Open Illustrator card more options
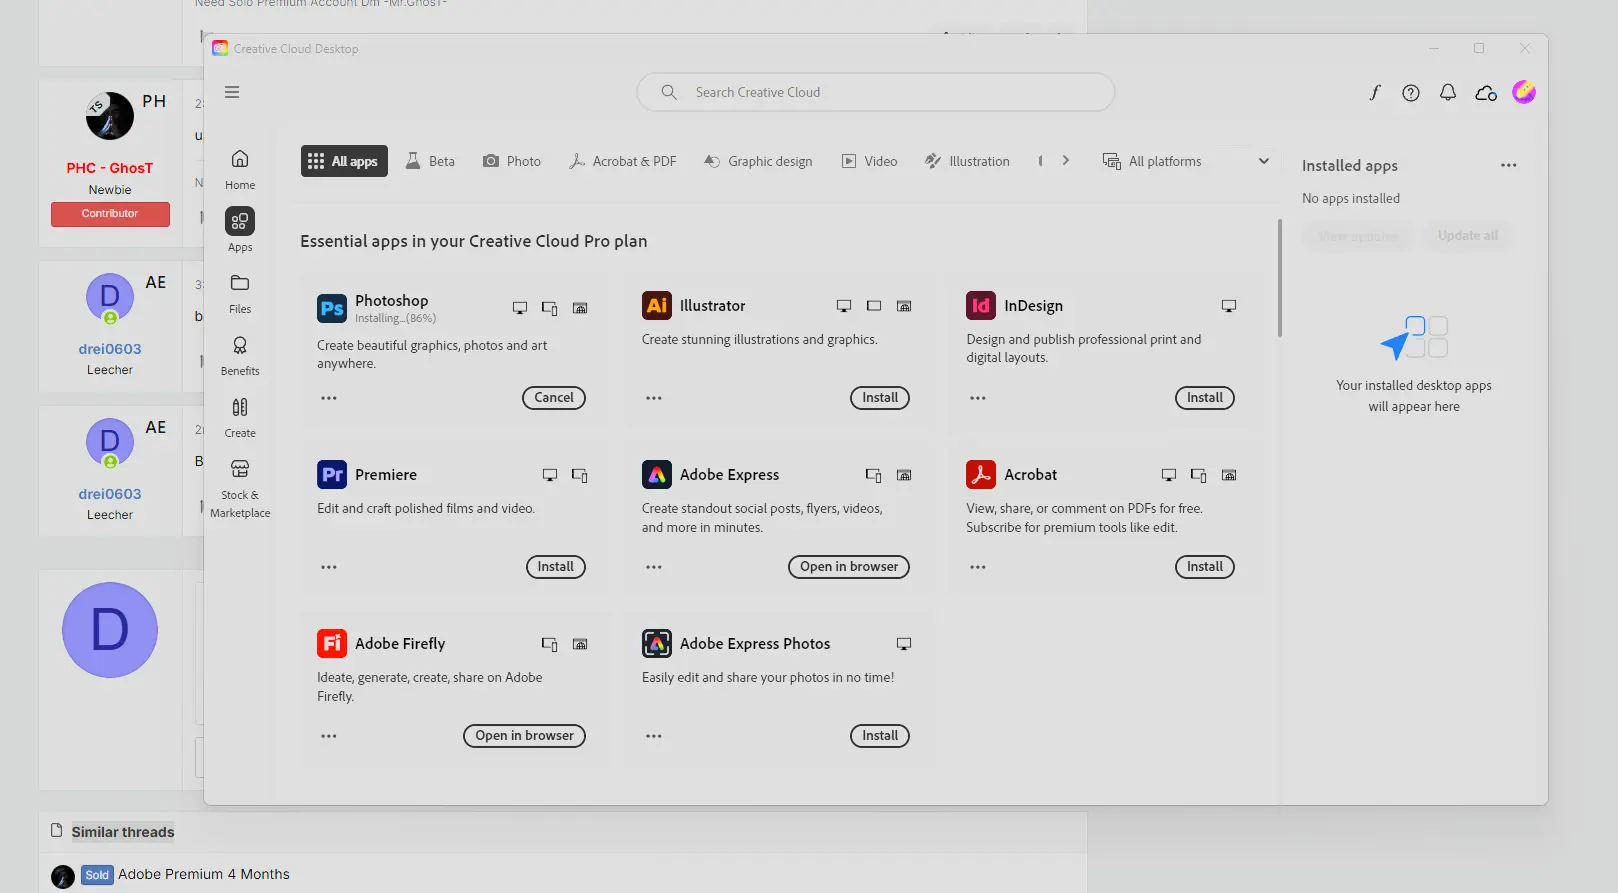The image size is (1618, 893). (654, 398)
